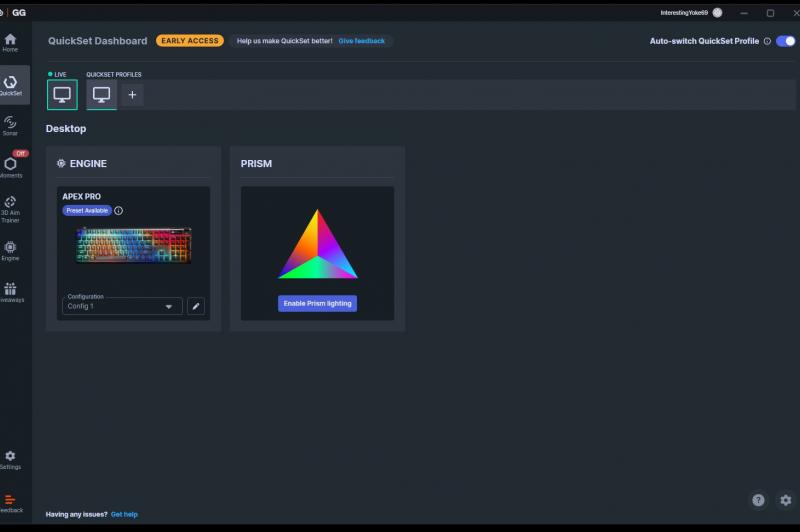Enable Prism lighting
The width and height of the screenshot is (800, 532).
point(317,303)
